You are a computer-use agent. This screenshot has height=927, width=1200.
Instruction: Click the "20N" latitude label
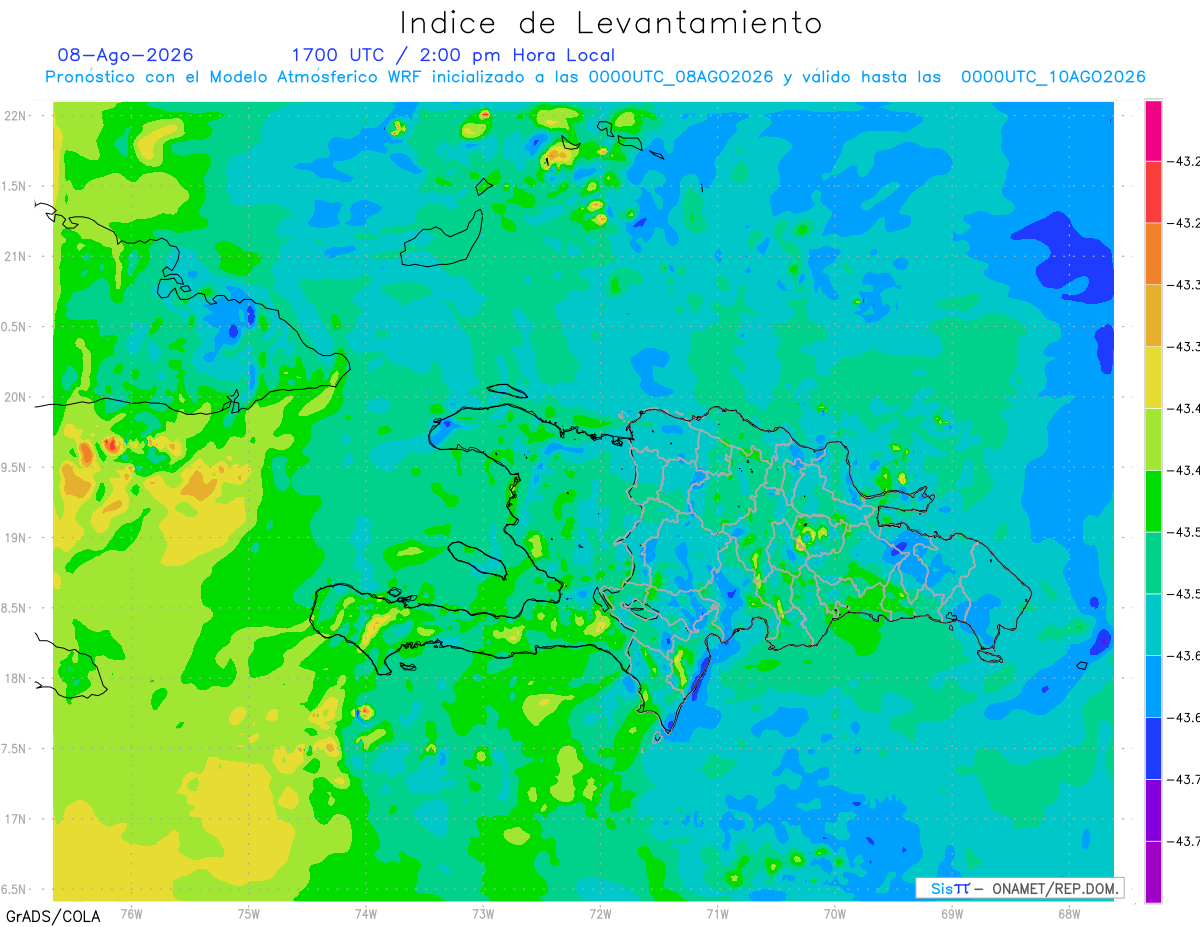click(x=16, y=397)
